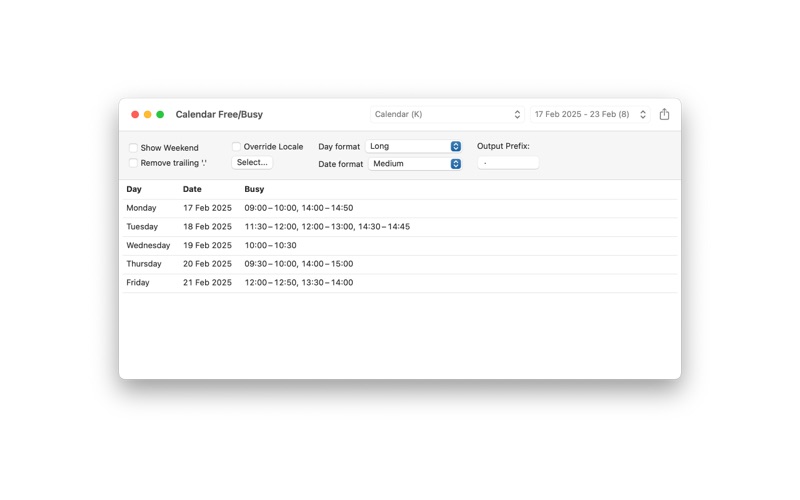The height and width of the screenshot is (500, 800).
Task: Open the Date format dropdown set to Medium
Action: [415, 164]
